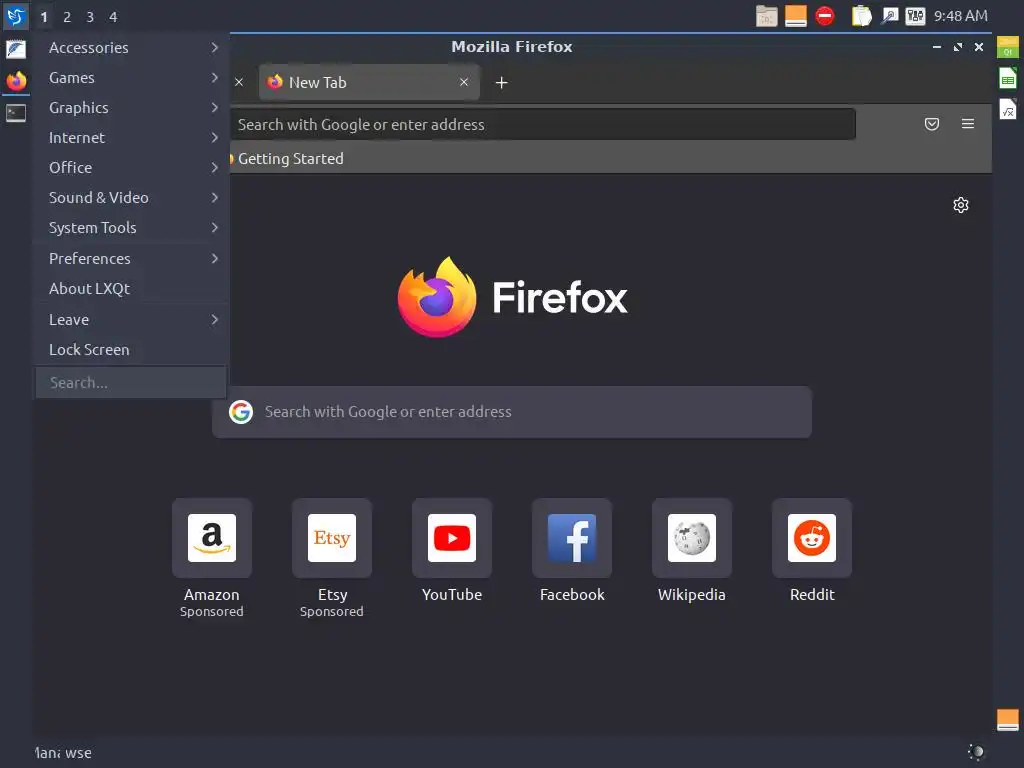The width and height of the screenshot is (1024, 768).
Task: Select the Office menu entry
Action: click(x=131, y=168)
